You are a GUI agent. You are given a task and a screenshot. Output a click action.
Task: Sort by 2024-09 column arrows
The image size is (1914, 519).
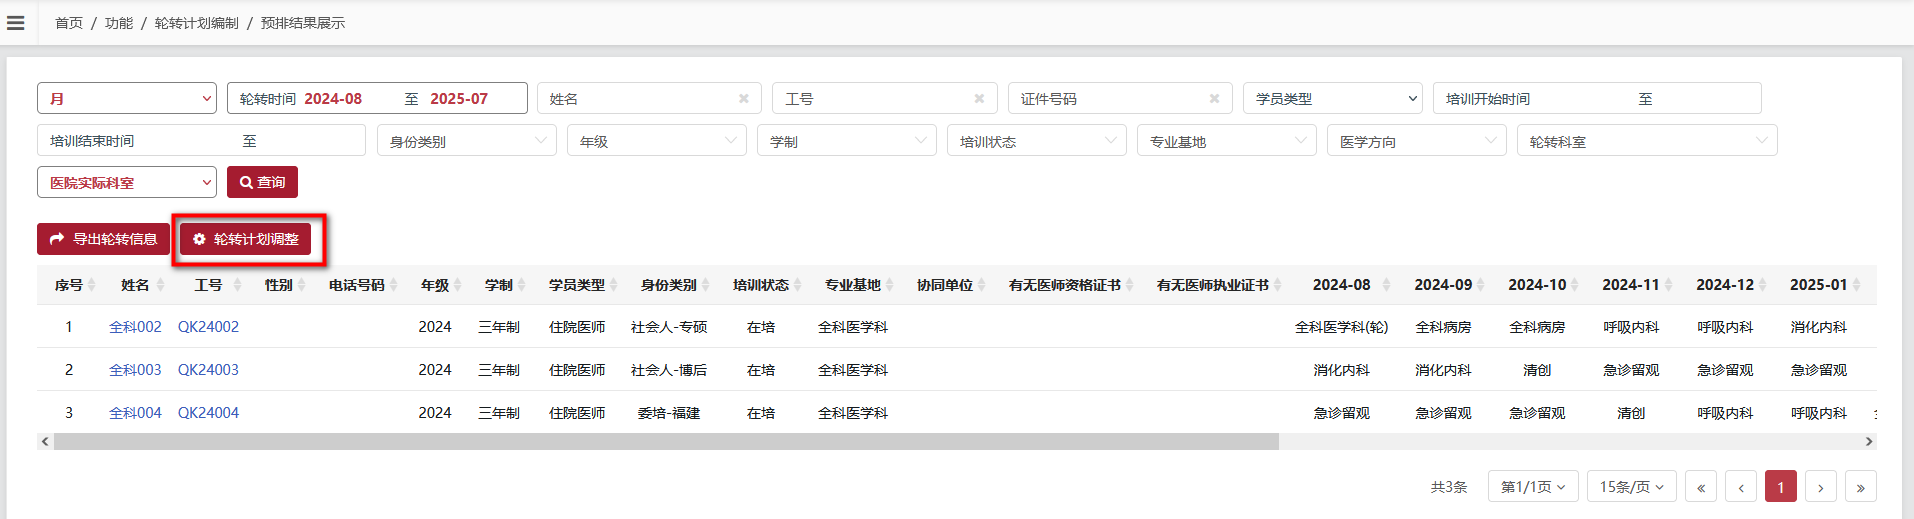pyautogui.click(x=1481, y=285)
